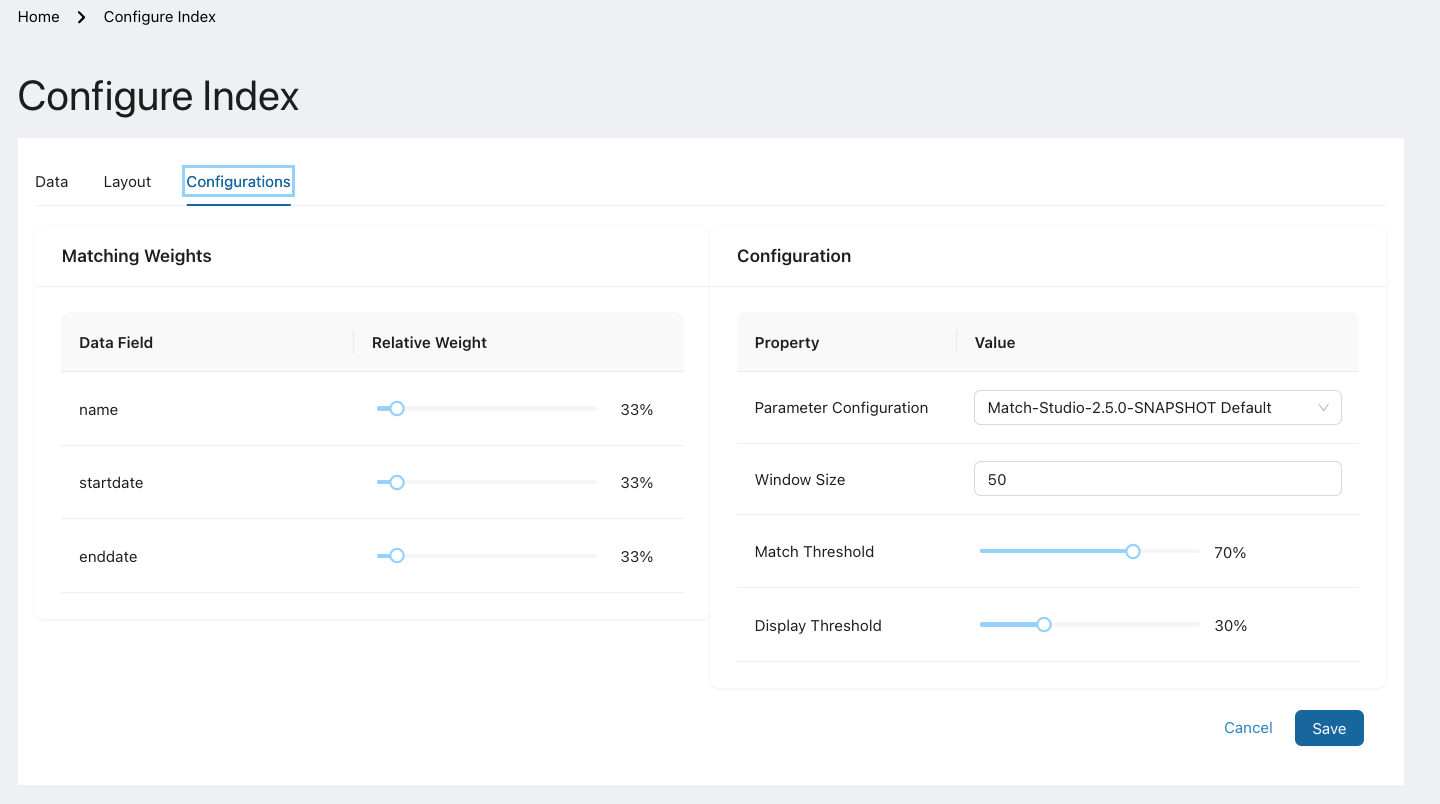
Task: Click the 'startdate' data field row
Action: (372, 482)
